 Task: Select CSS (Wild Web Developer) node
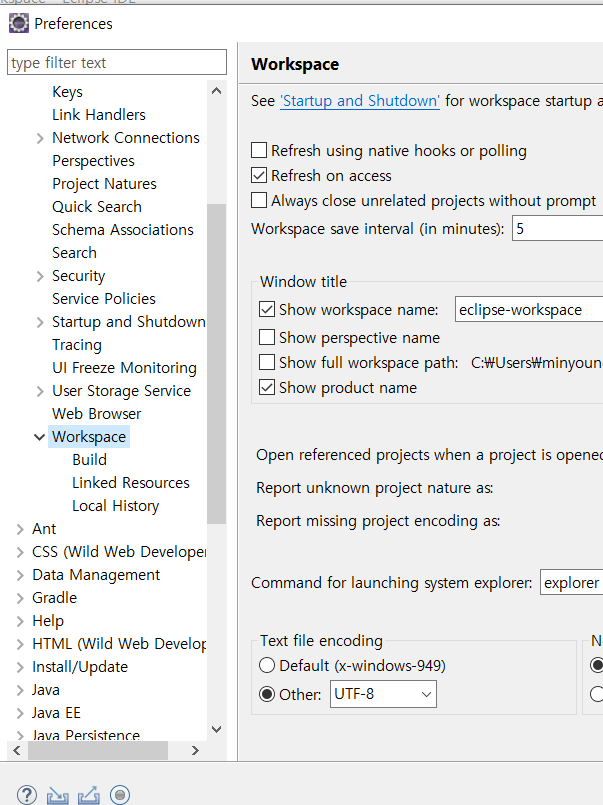[119, 552]
